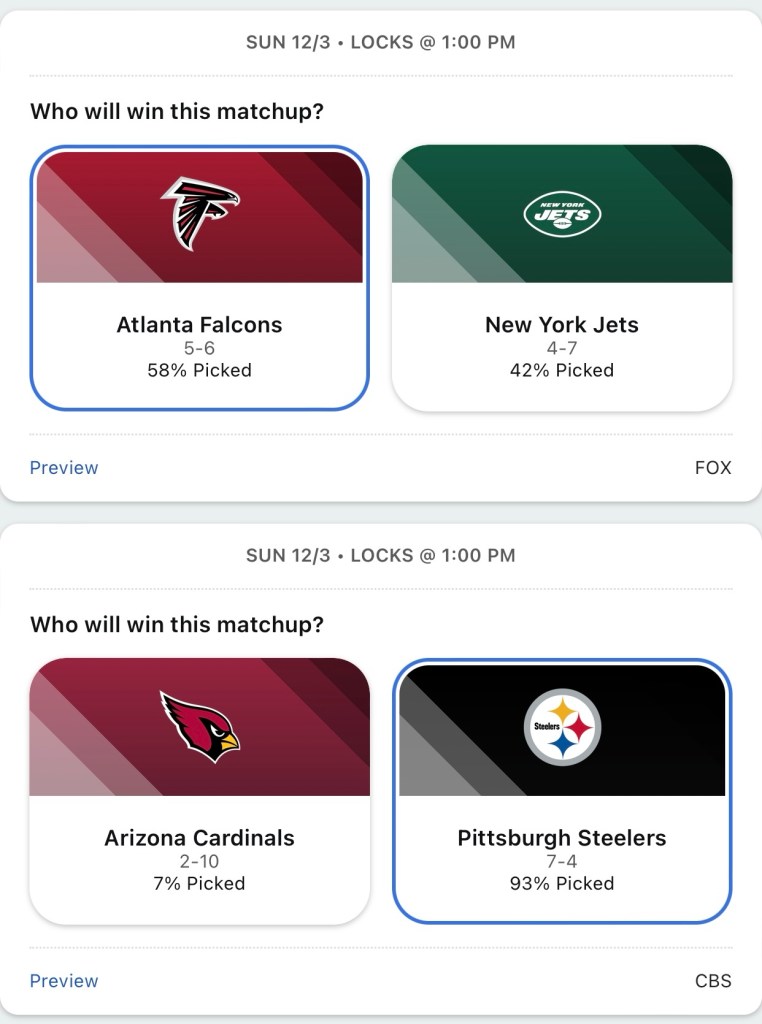Open Preview for the Falcons vs Jets matchup
762x1024 pixels.
tap(64, 468)
